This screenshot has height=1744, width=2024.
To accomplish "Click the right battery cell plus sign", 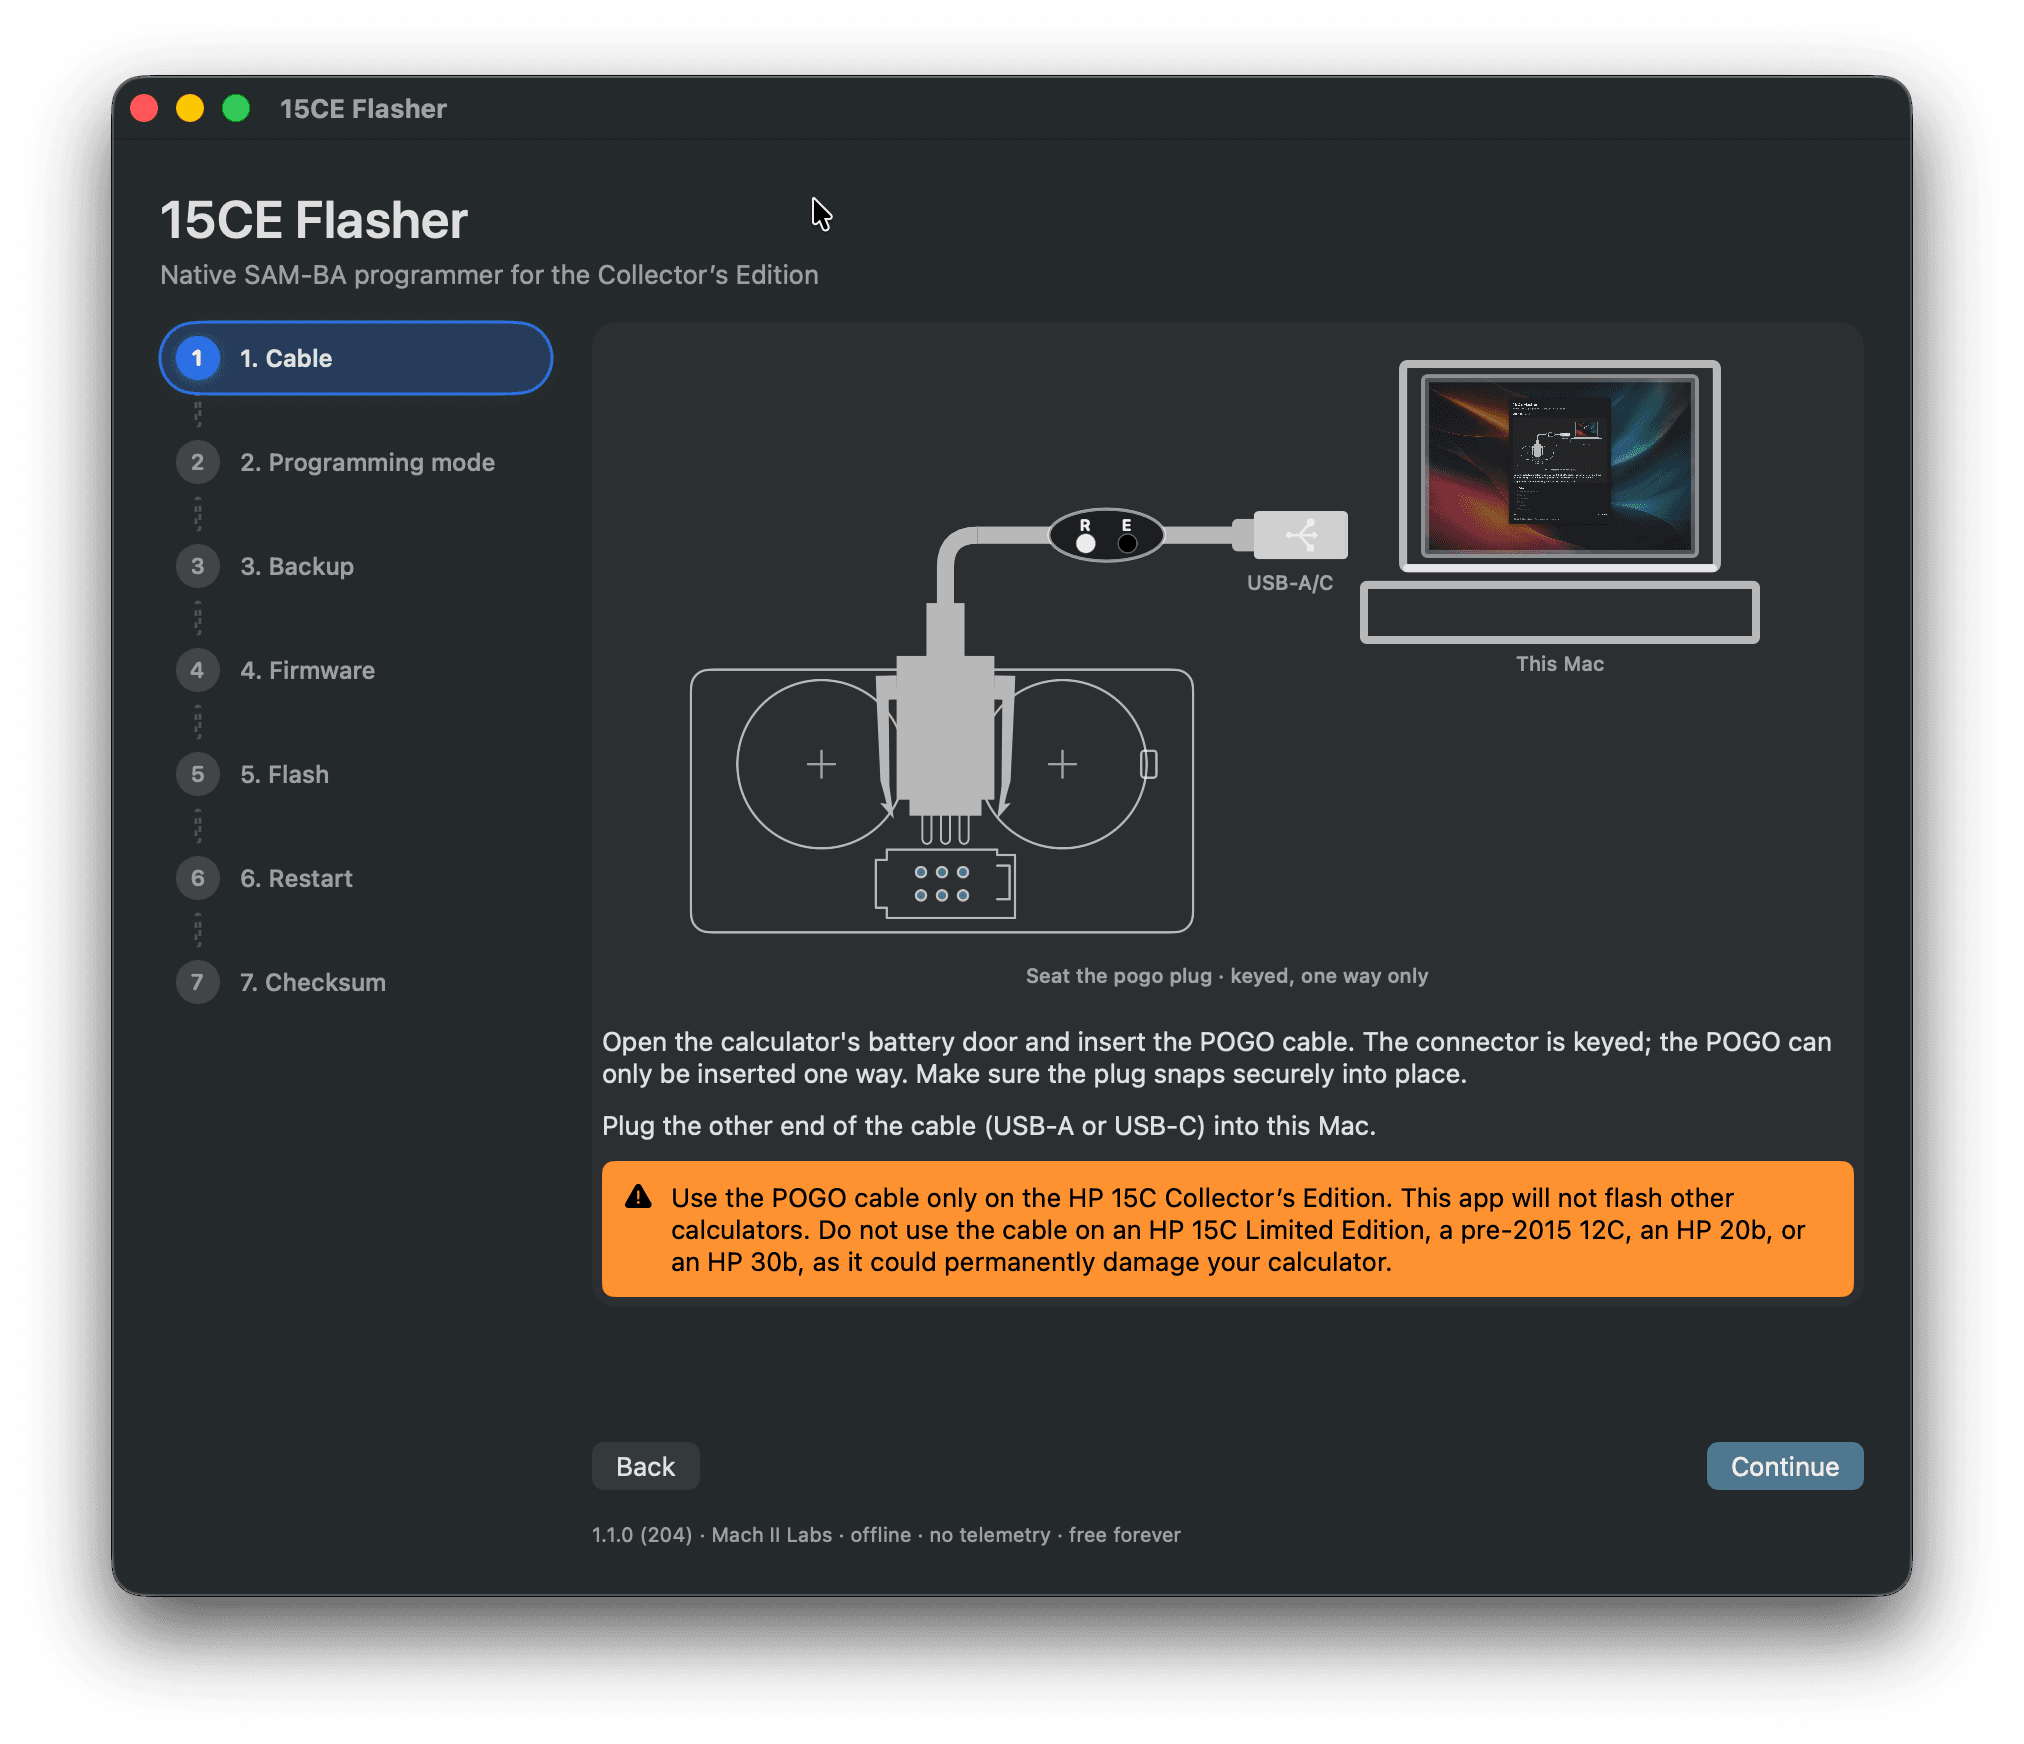I will [1062, 764].
